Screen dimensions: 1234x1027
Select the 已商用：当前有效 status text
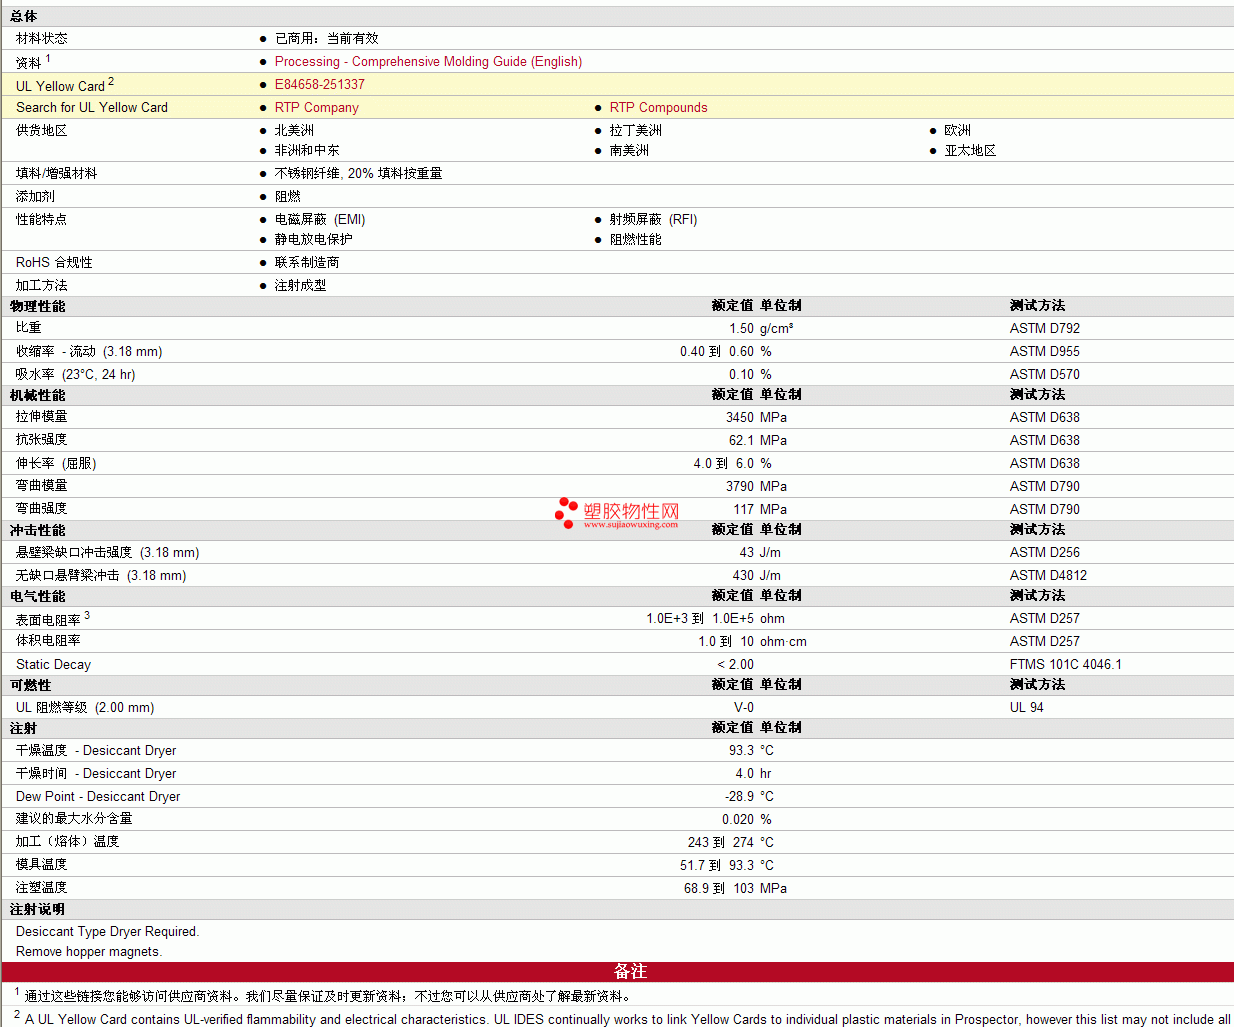(327, 38)
